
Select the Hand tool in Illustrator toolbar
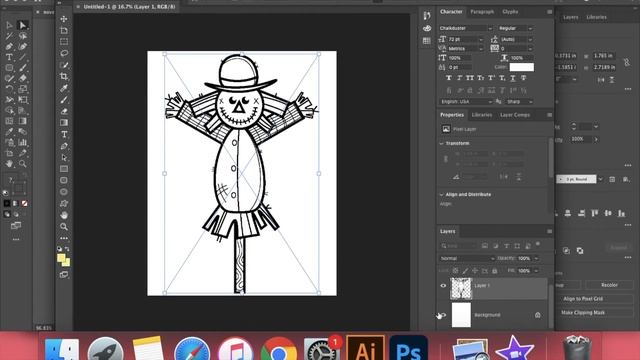pos(9,164)
